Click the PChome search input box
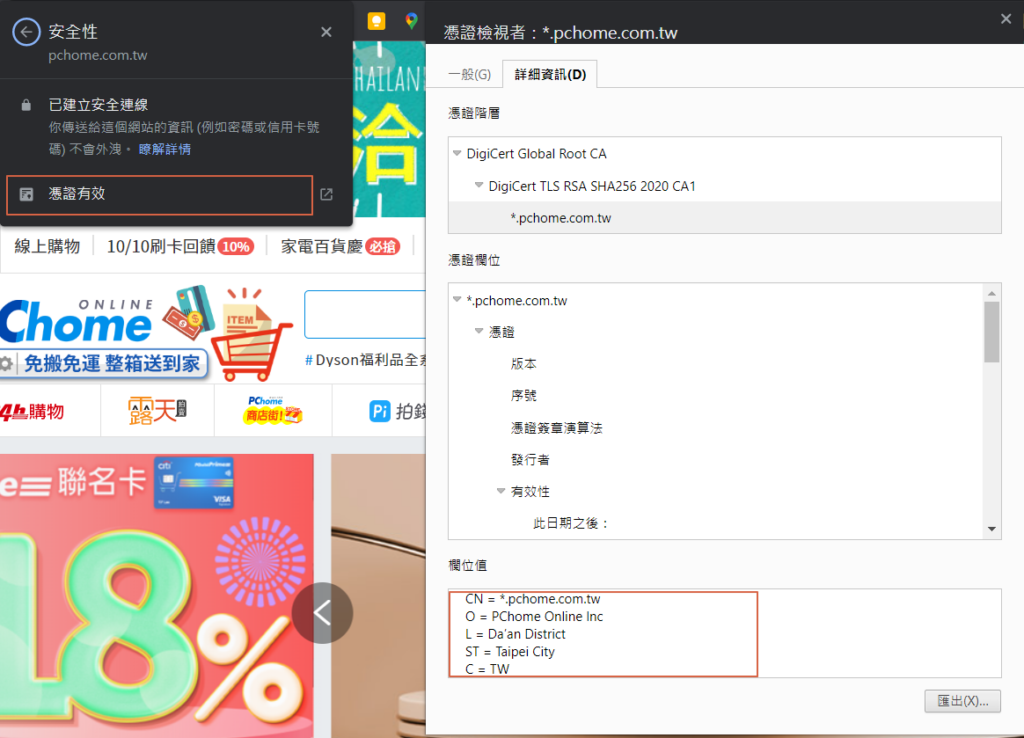The width and height of the screenshot is (1024, 738). pos(365,314)
